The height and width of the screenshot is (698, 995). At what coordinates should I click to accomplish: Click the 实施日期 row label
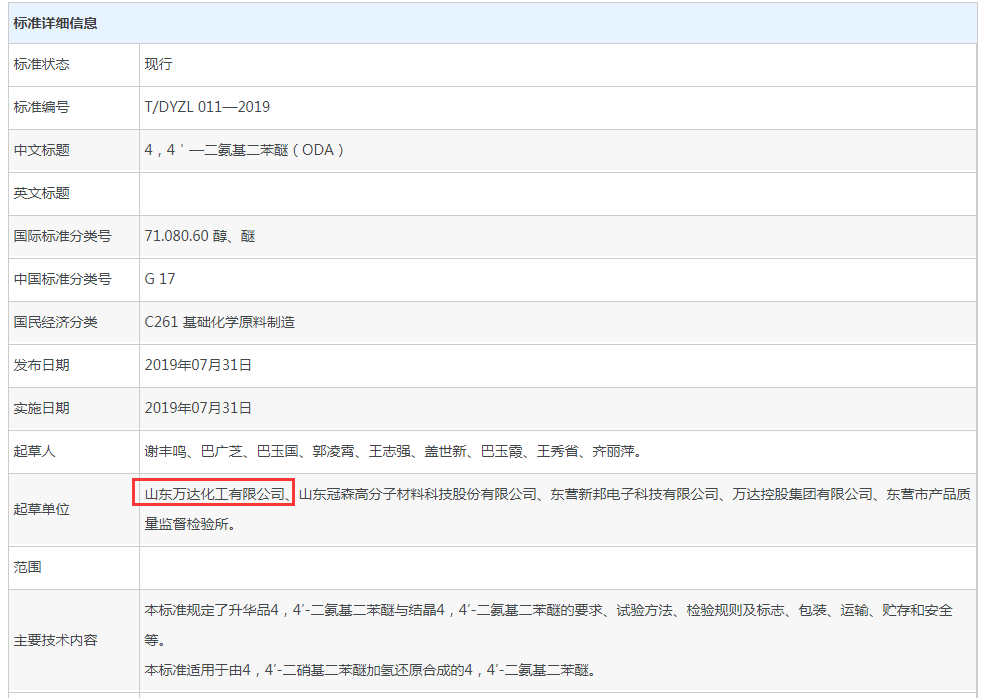pos(38,408)
